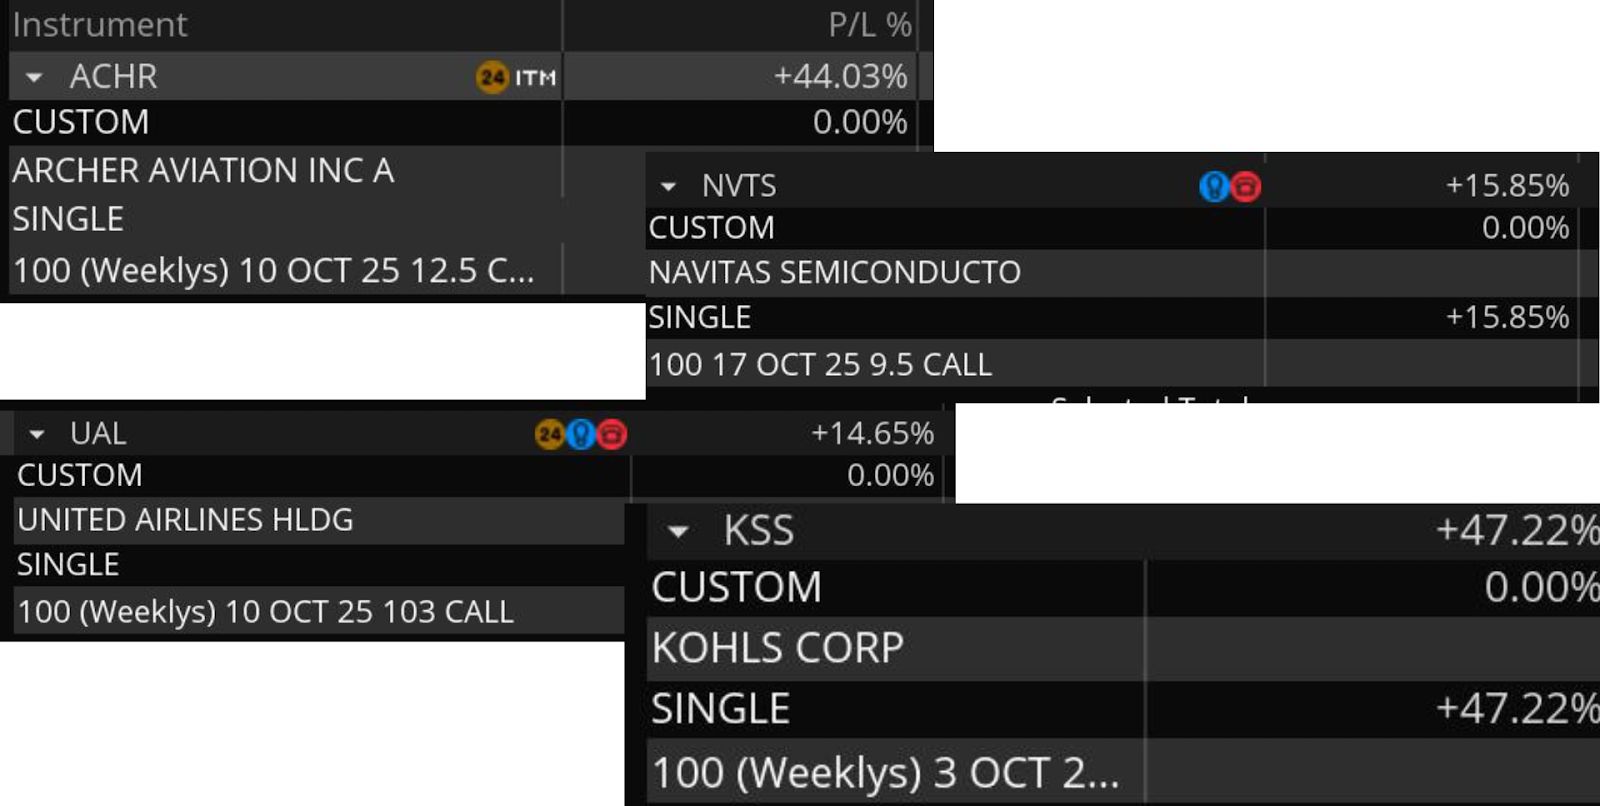Click the ITM indicator next to ACHR
1600x806 pixels.
click(536, 77)
